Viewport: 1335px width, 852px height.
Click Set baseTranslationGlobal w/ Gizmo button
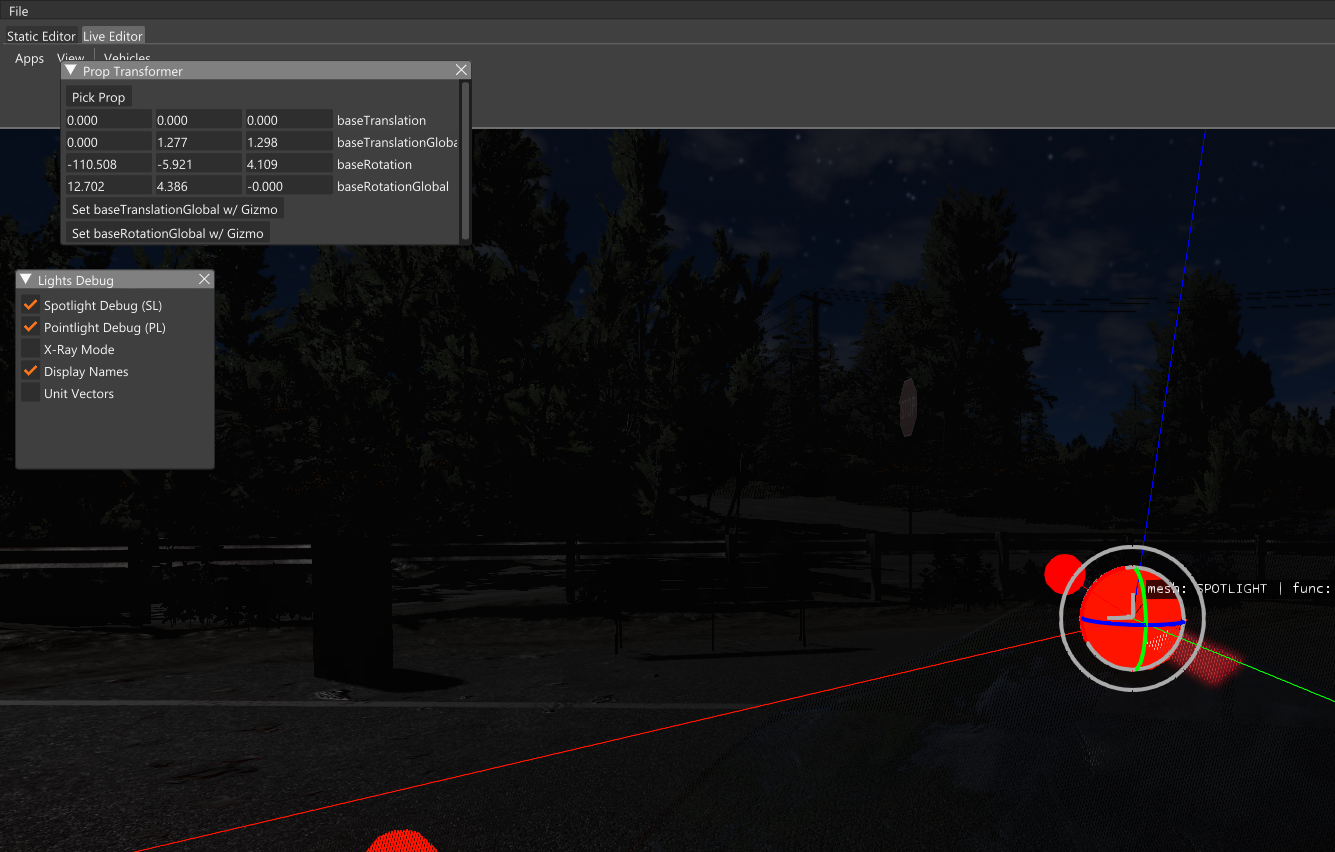pyautogui.click(x=174, y=209)
